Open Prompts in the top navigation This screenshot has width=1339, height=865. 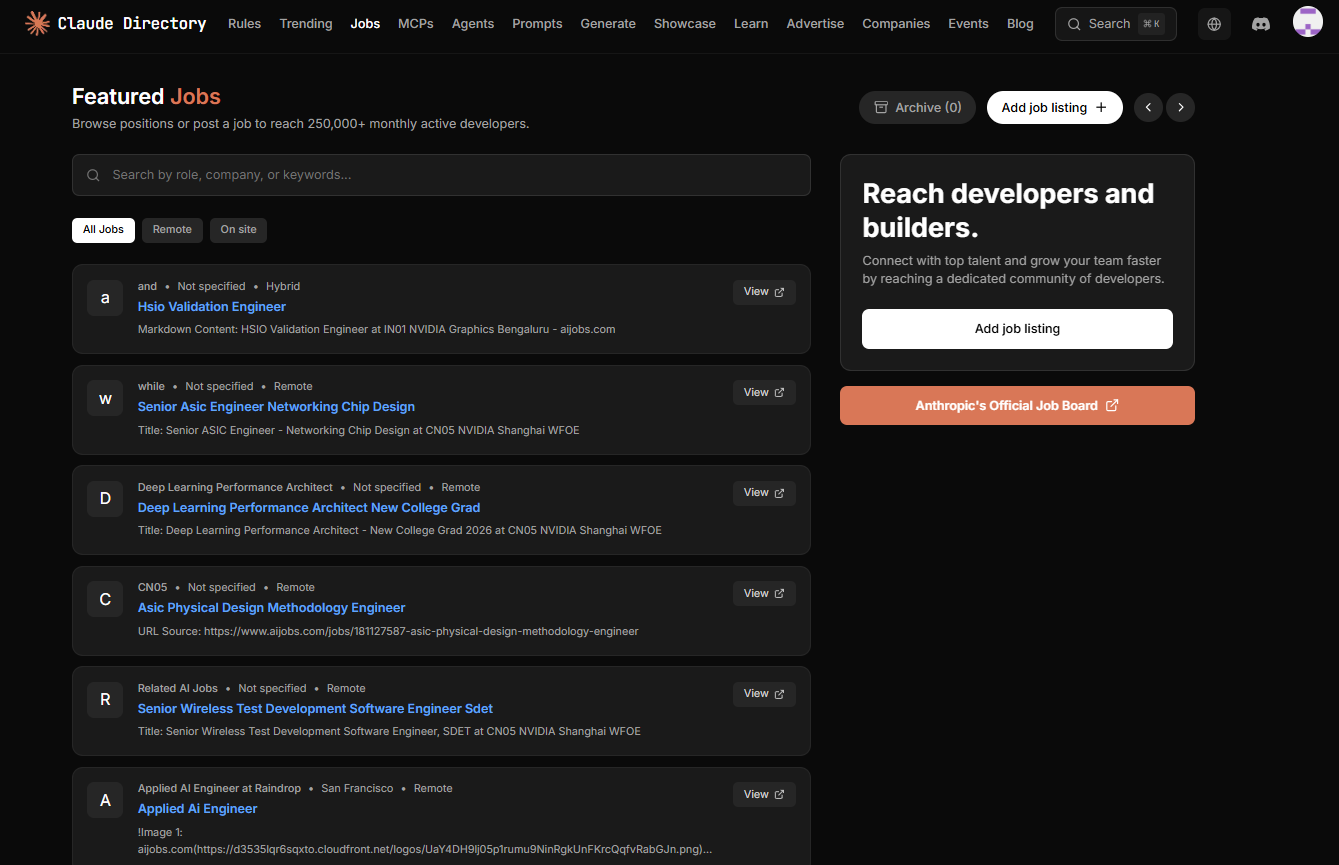(537, 23)
